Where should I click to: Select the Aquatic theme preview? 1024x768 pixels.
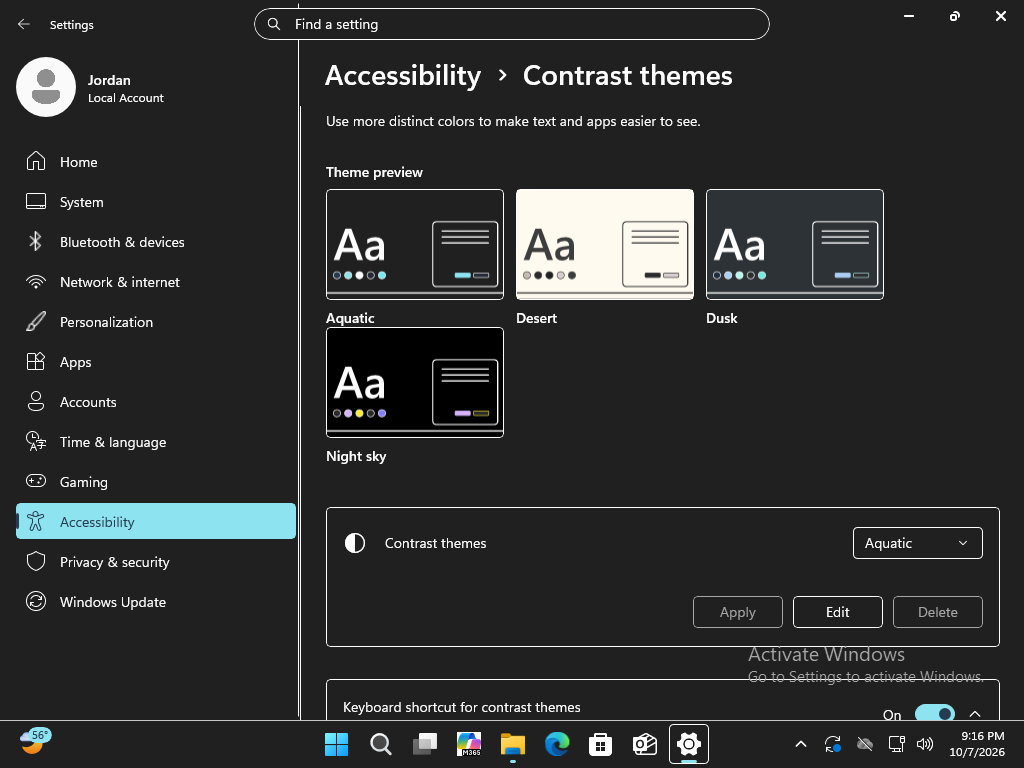(x=415, y=244)
